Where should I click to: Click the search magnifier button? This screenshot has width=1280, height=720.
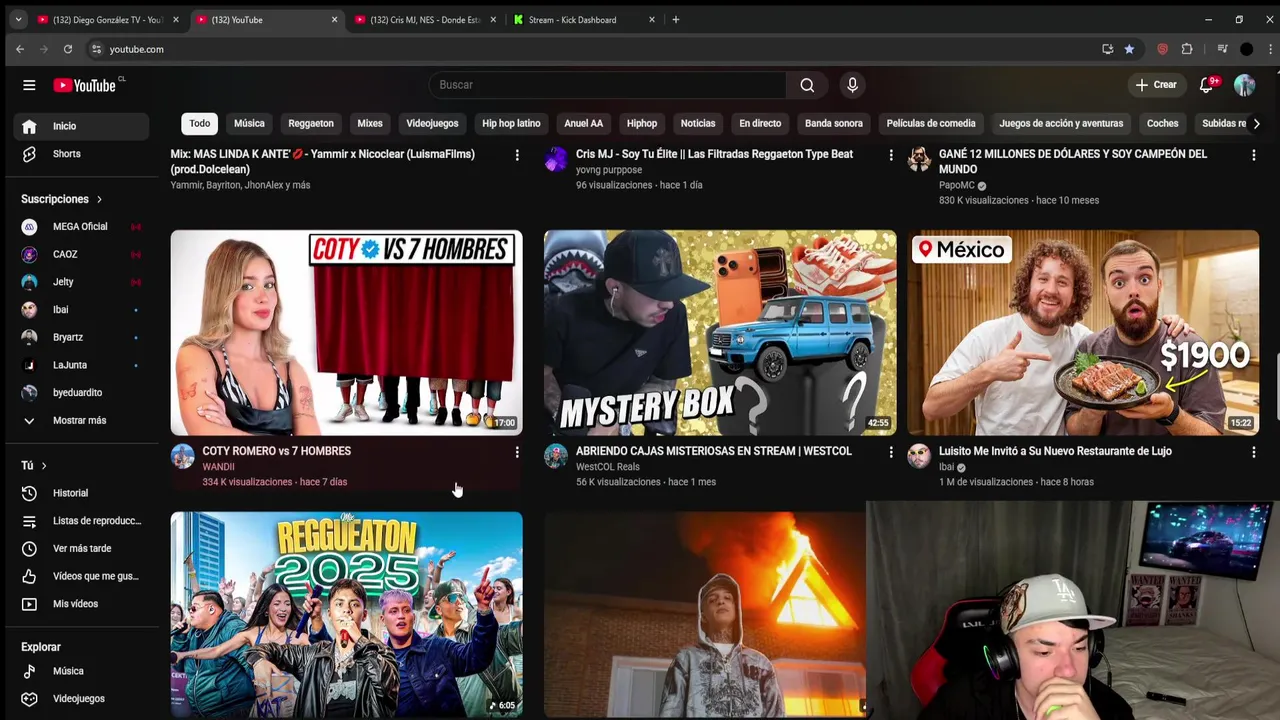coord(807,85)
